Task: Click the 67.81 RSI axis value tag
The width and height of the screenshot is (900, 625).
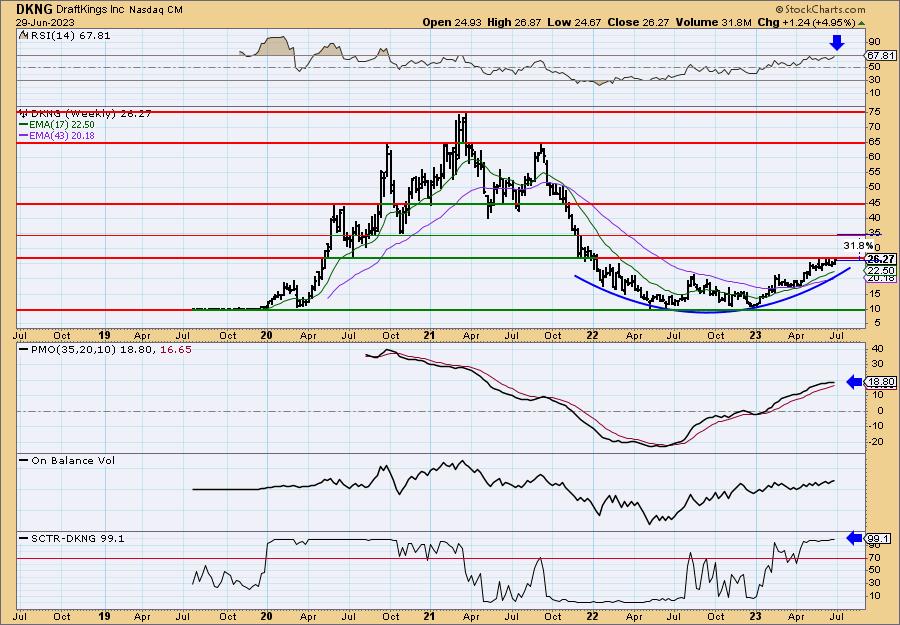Action: (x=880, y=56)
